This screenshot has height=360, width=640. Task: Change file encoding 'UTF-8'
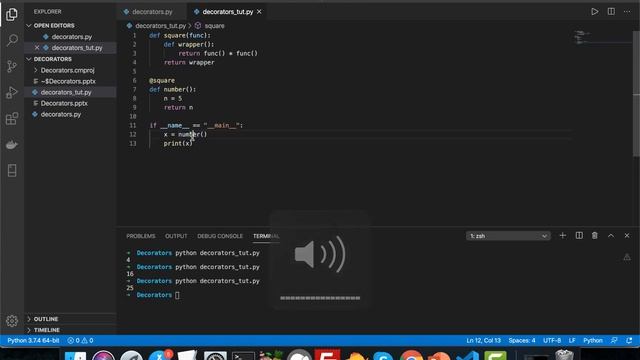[552, 340]
